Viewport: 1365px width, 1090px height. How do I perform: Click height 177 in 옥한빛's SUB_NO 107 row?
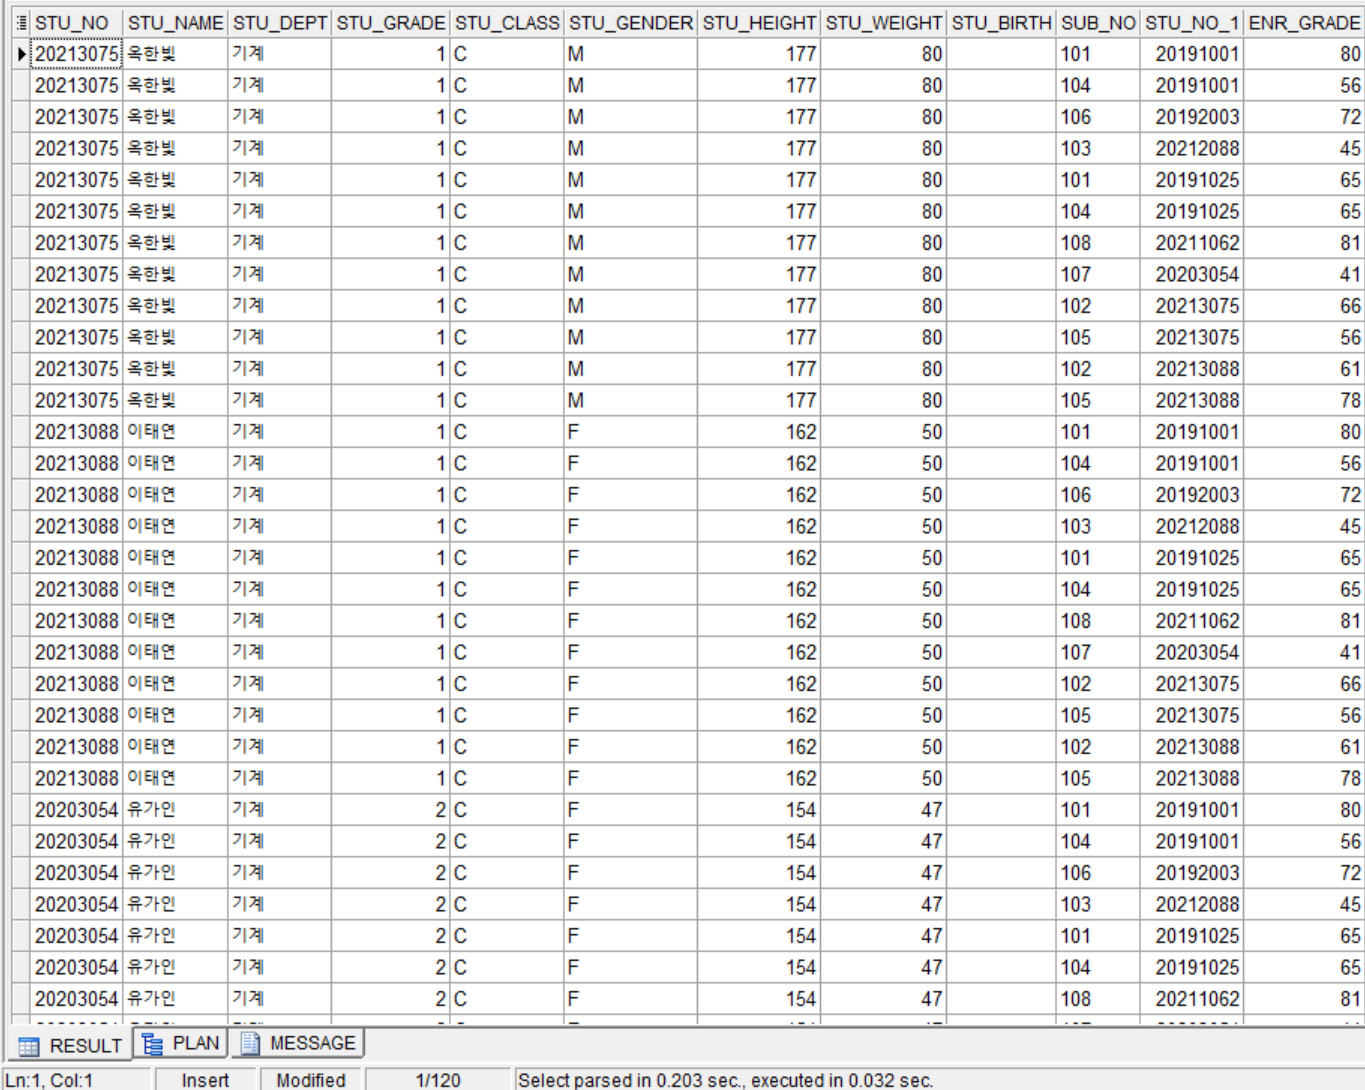[x=759, y=275]
